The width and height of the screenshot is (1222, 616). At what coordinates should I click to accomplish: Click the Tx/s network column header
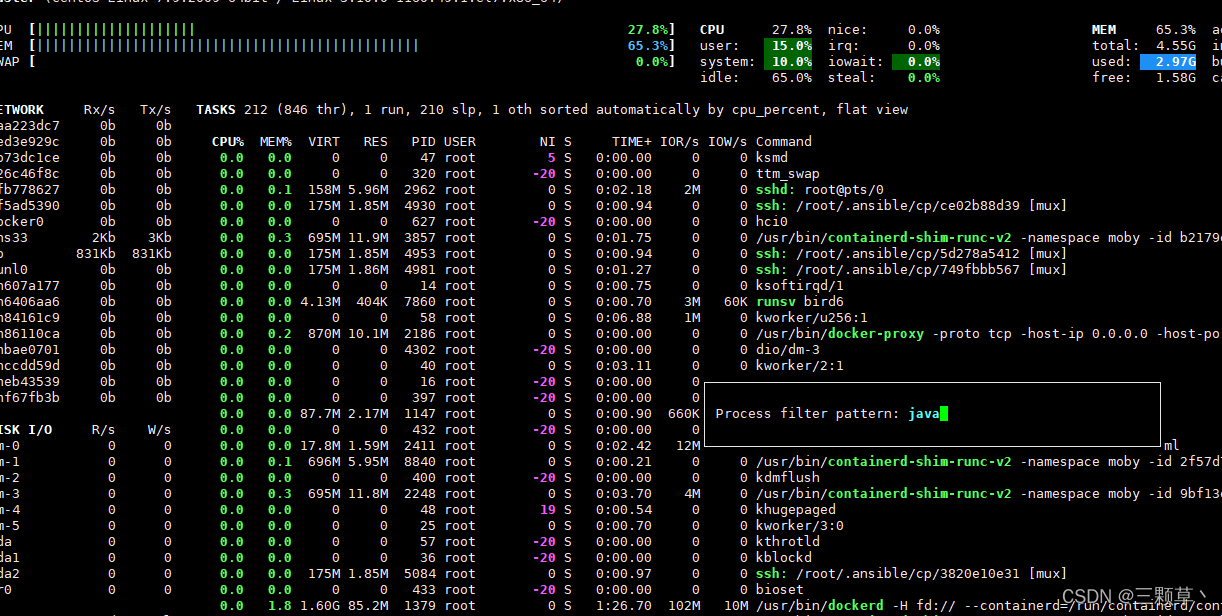tap(156, 110)
